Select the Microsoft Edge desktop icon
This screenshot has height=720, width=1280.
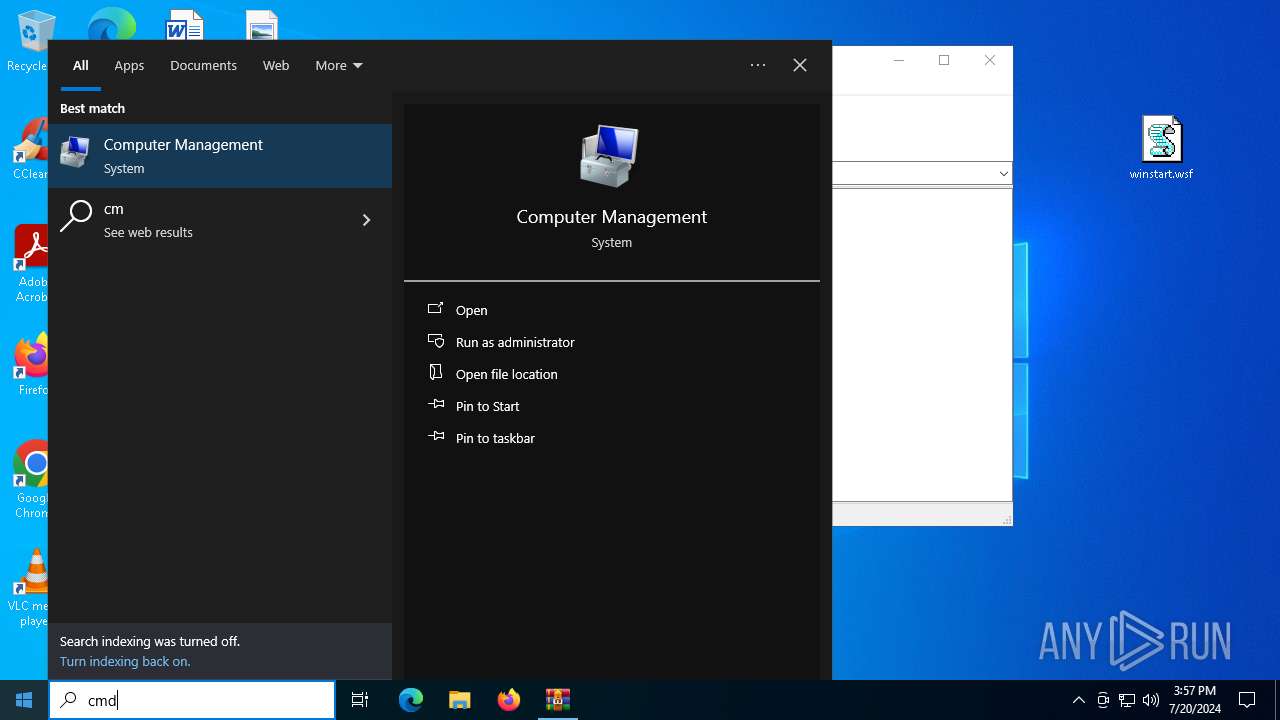[x=111, y=24]
